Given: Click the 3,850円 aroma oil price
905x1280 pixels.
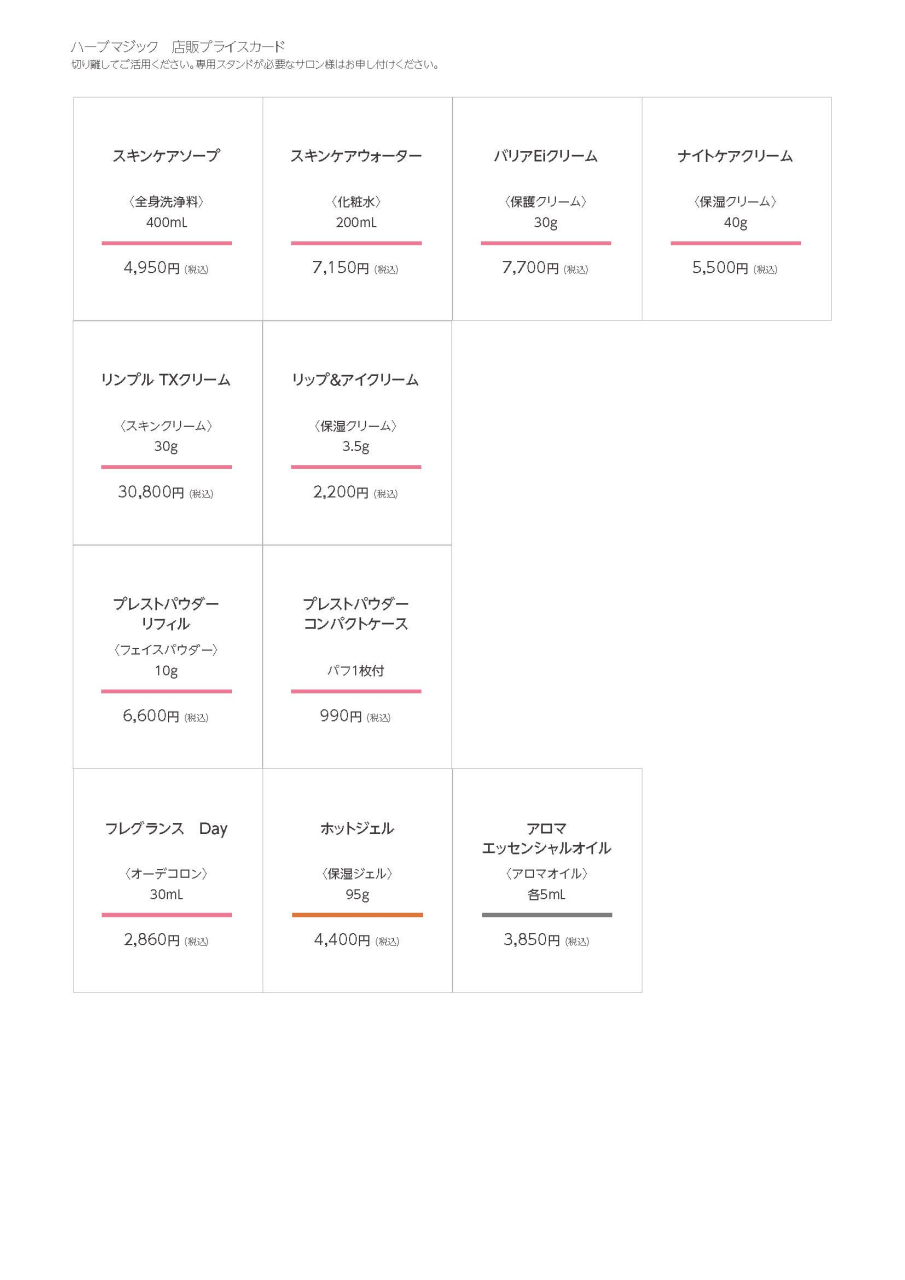Looking at the screenshot, I should click(x=532, y=940).
